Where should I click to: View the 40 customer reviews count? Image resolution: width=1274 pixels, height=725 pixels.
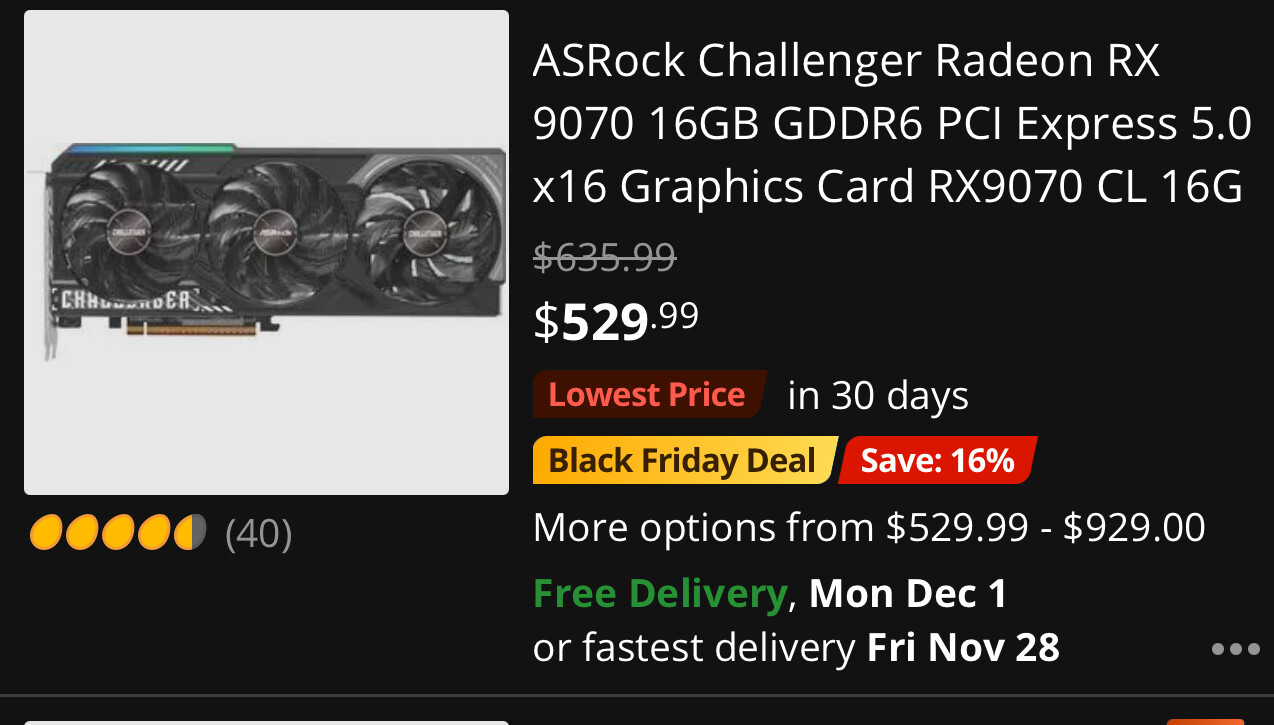(x=259, y=533)
